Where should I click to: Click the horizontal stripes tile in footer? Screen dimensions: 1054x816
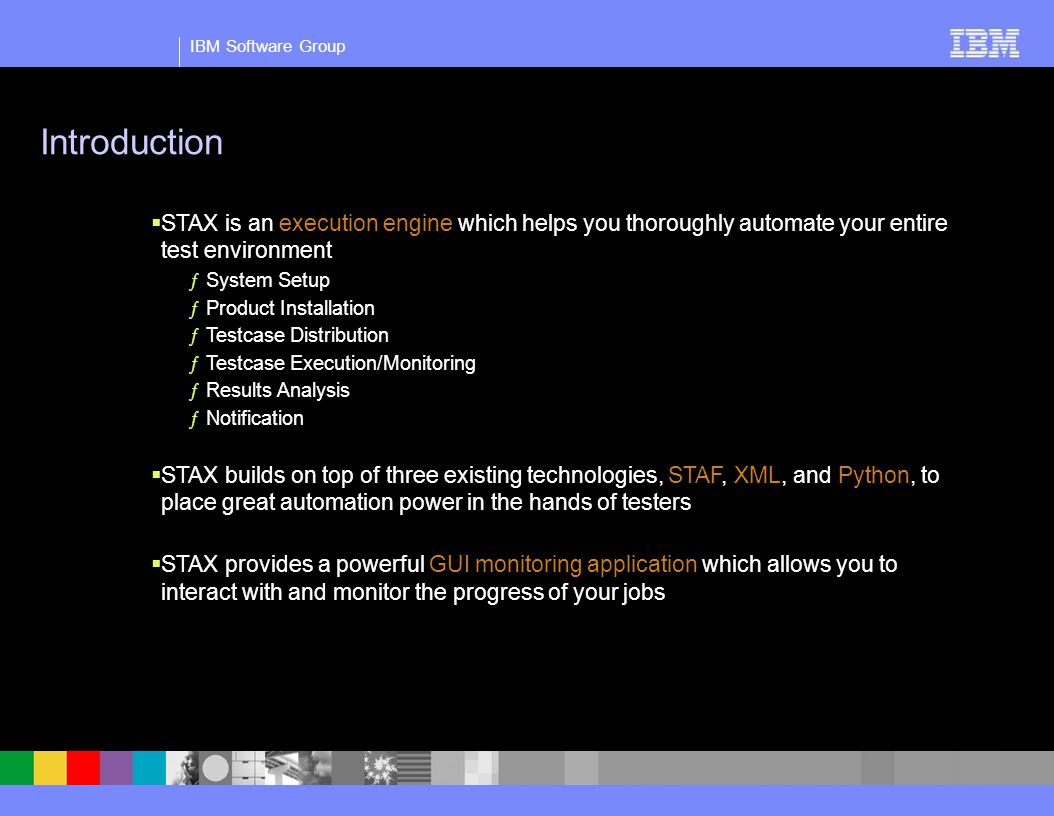pos(414,768)
